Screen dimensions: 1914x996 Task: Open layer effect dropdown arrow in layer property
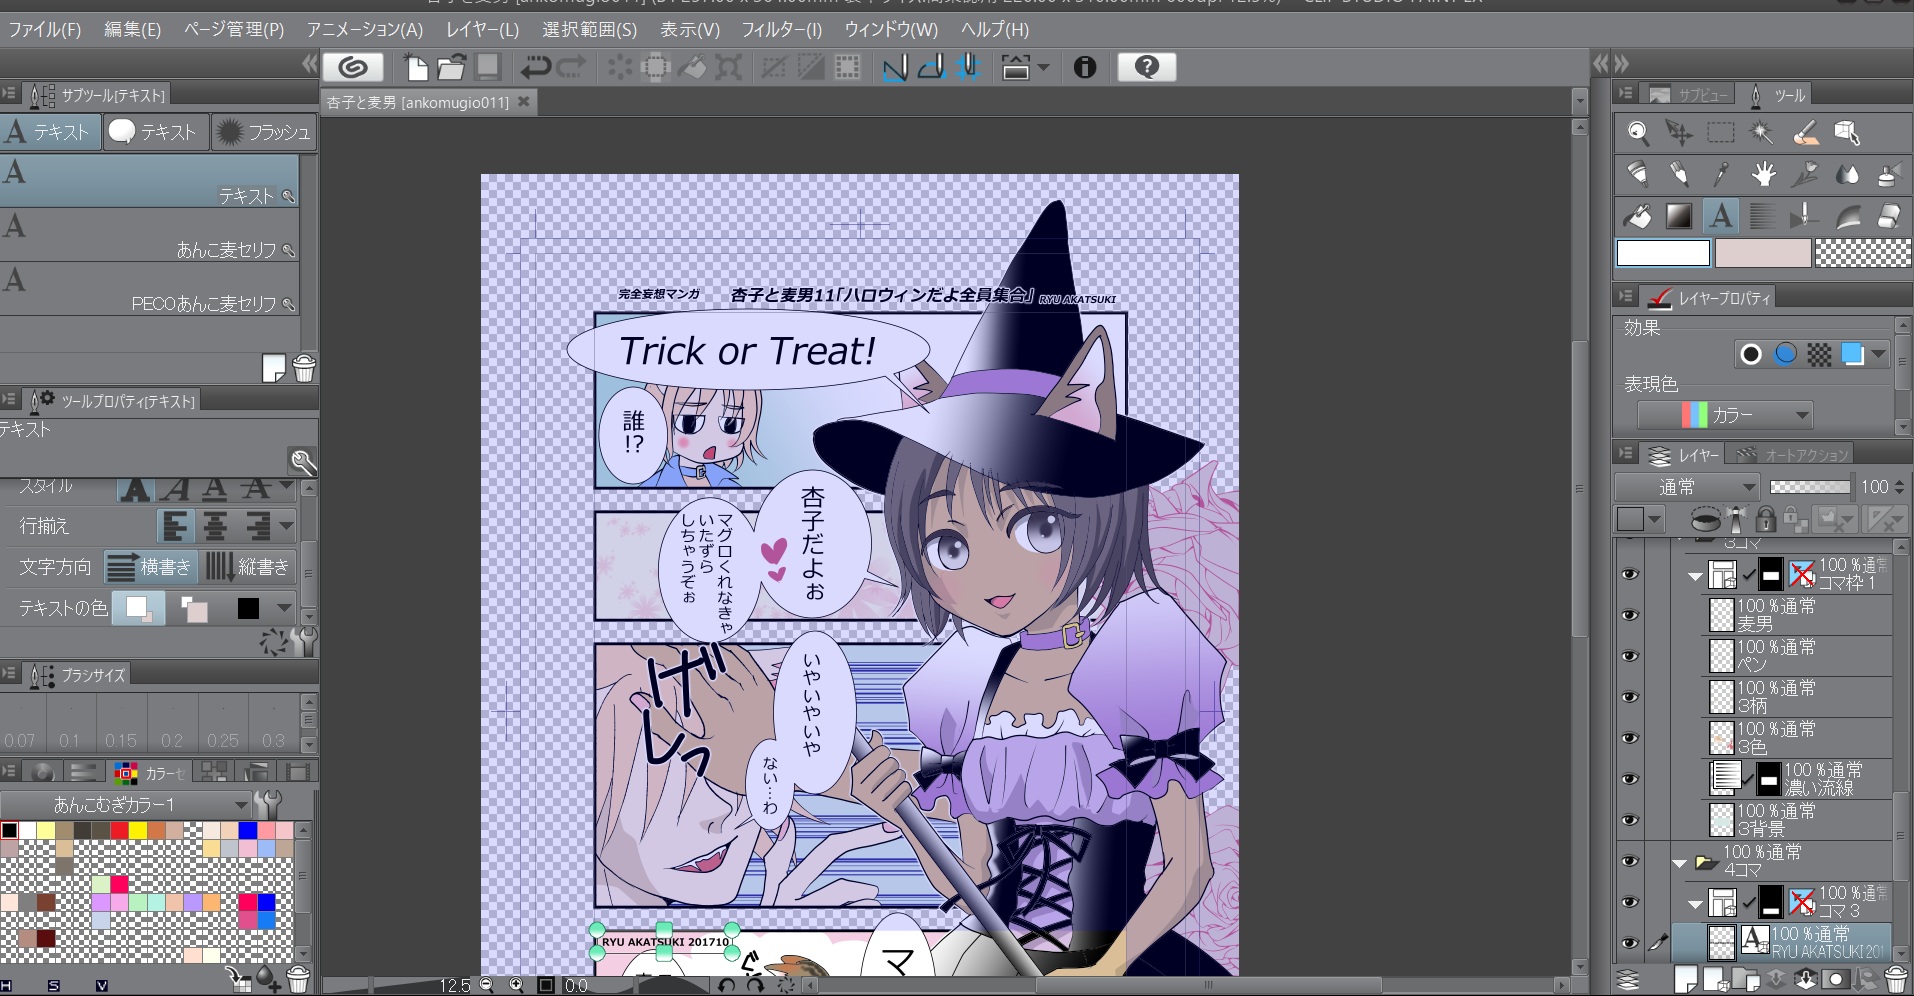(x=1878, y=354)
